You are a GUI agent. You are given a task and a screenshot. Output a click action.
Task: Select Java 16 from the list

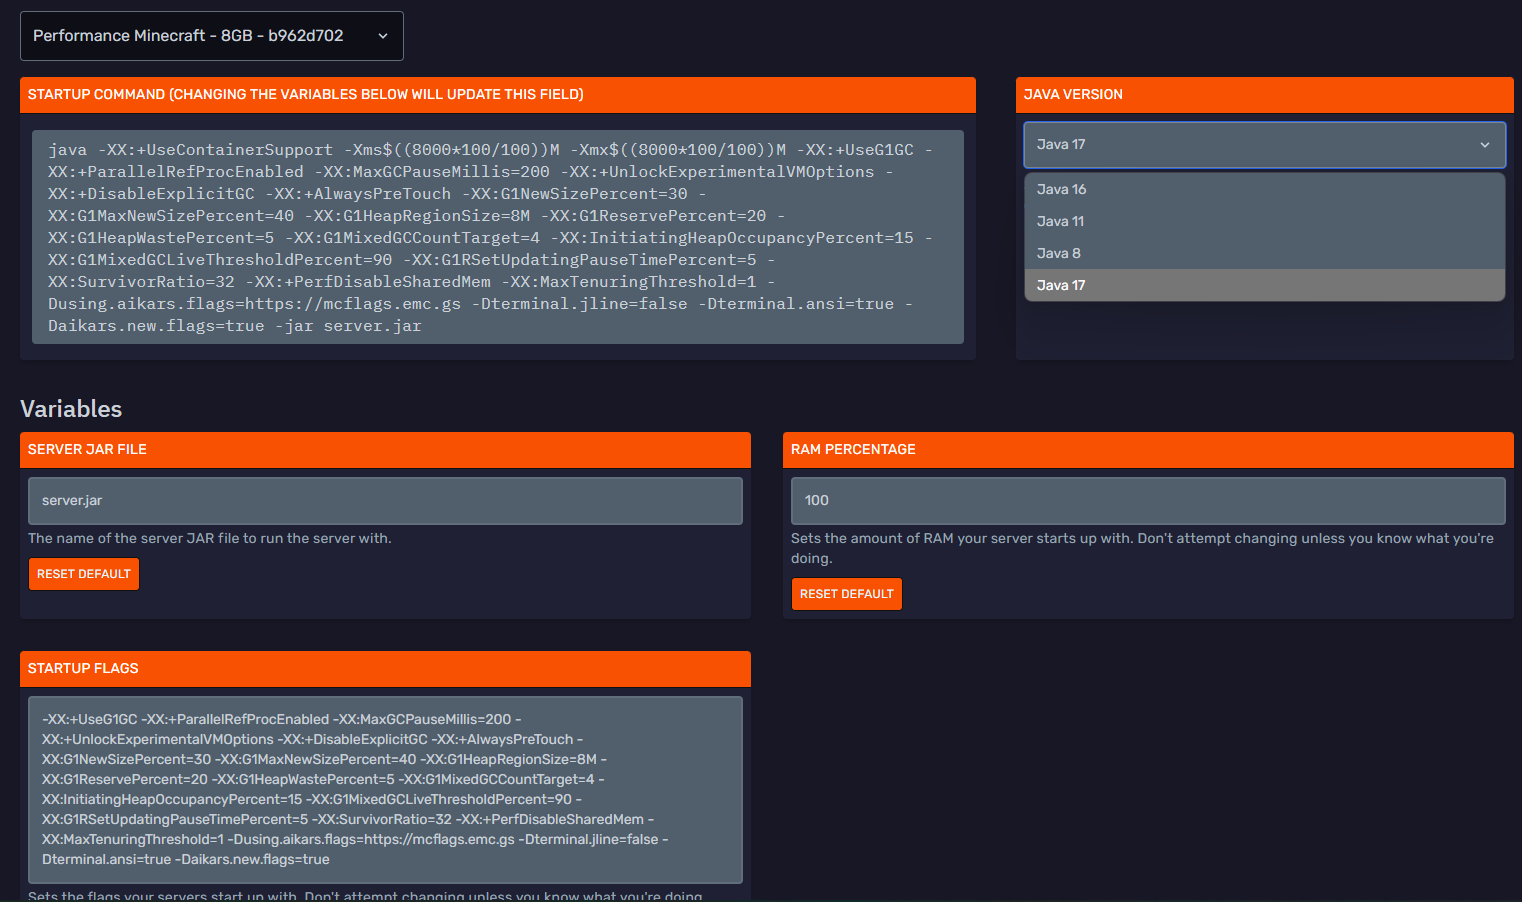(1062, 189)
